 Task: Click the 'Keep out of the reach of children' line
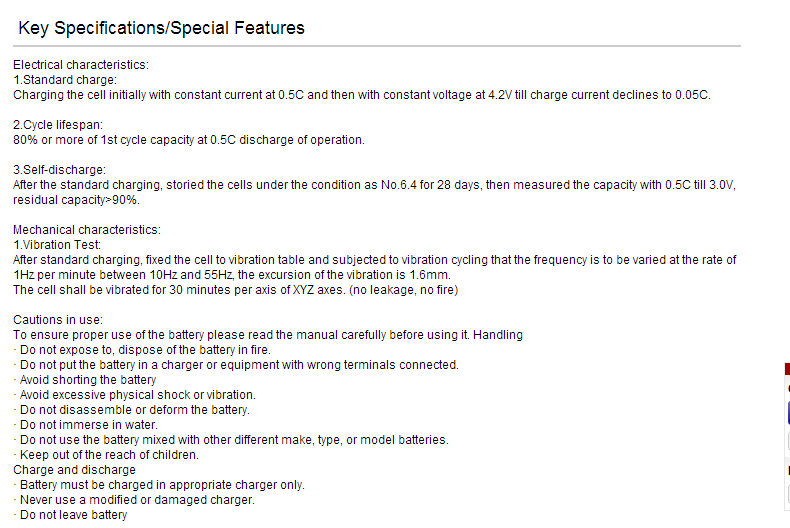(106, 455)
